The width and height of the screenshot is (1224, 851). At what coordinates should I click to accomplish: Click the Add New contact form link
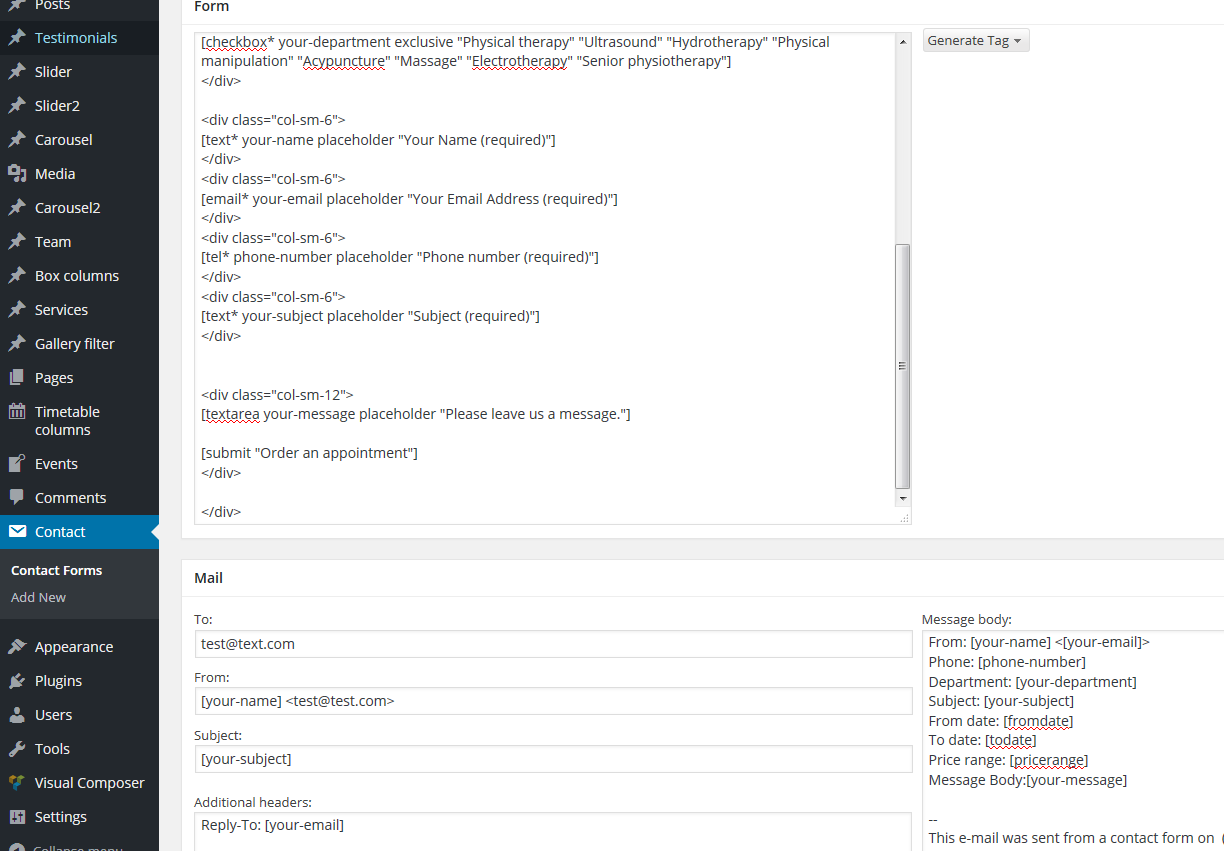[38, 597]
